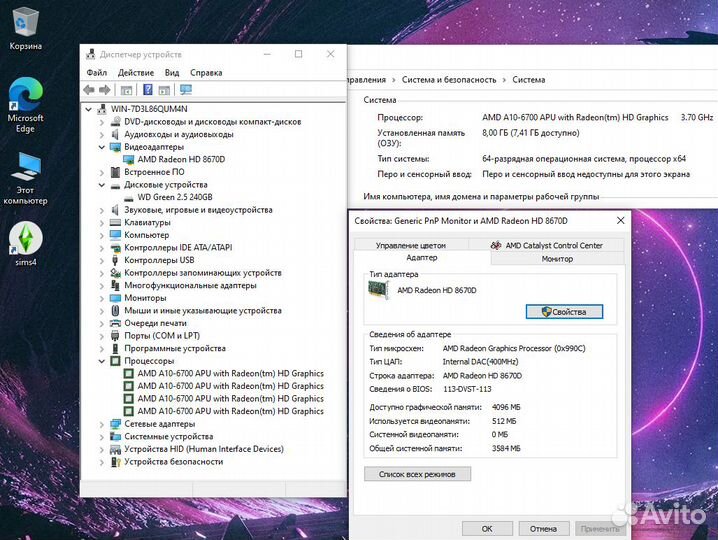
Task: Click the Порты (COM и LPT) icon
Action: pos(115,336)
